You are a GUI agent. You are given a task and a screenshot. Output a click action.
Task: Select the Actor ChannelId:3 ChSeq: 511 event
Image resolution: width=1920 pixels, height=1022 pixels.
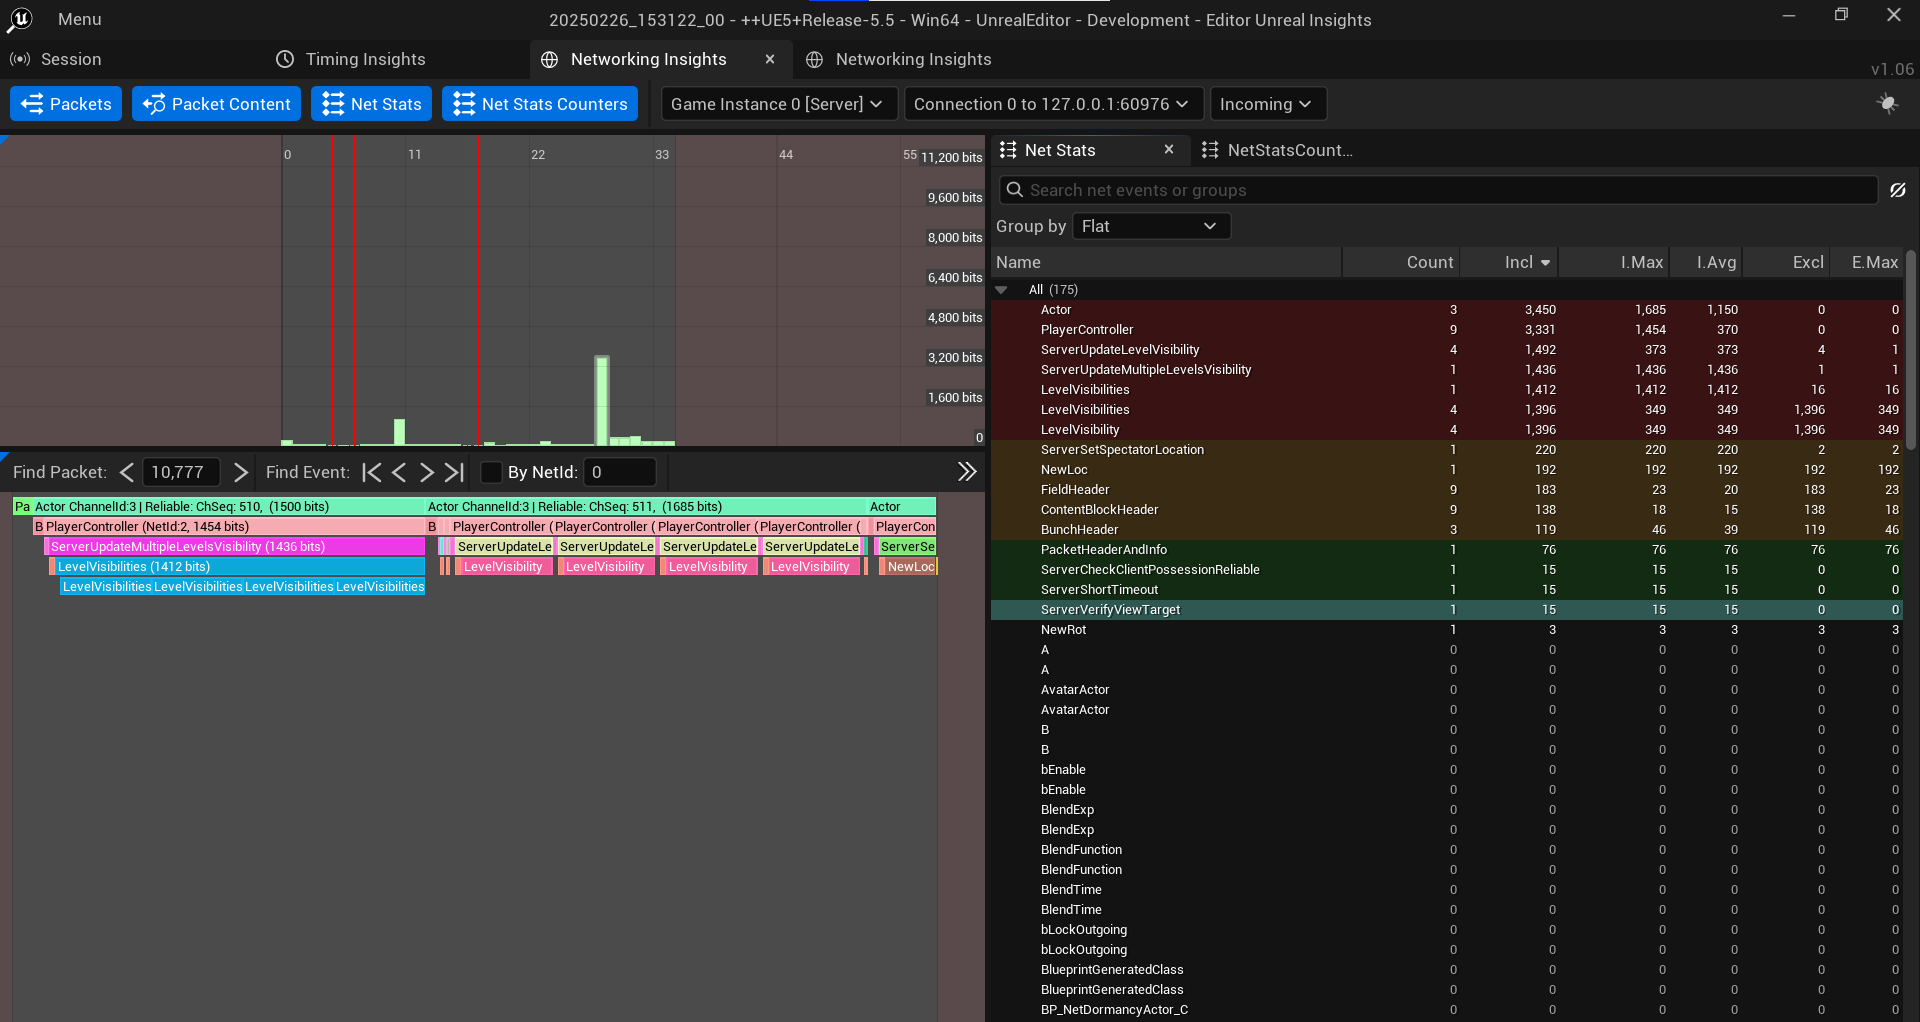[x=646, y=507]
